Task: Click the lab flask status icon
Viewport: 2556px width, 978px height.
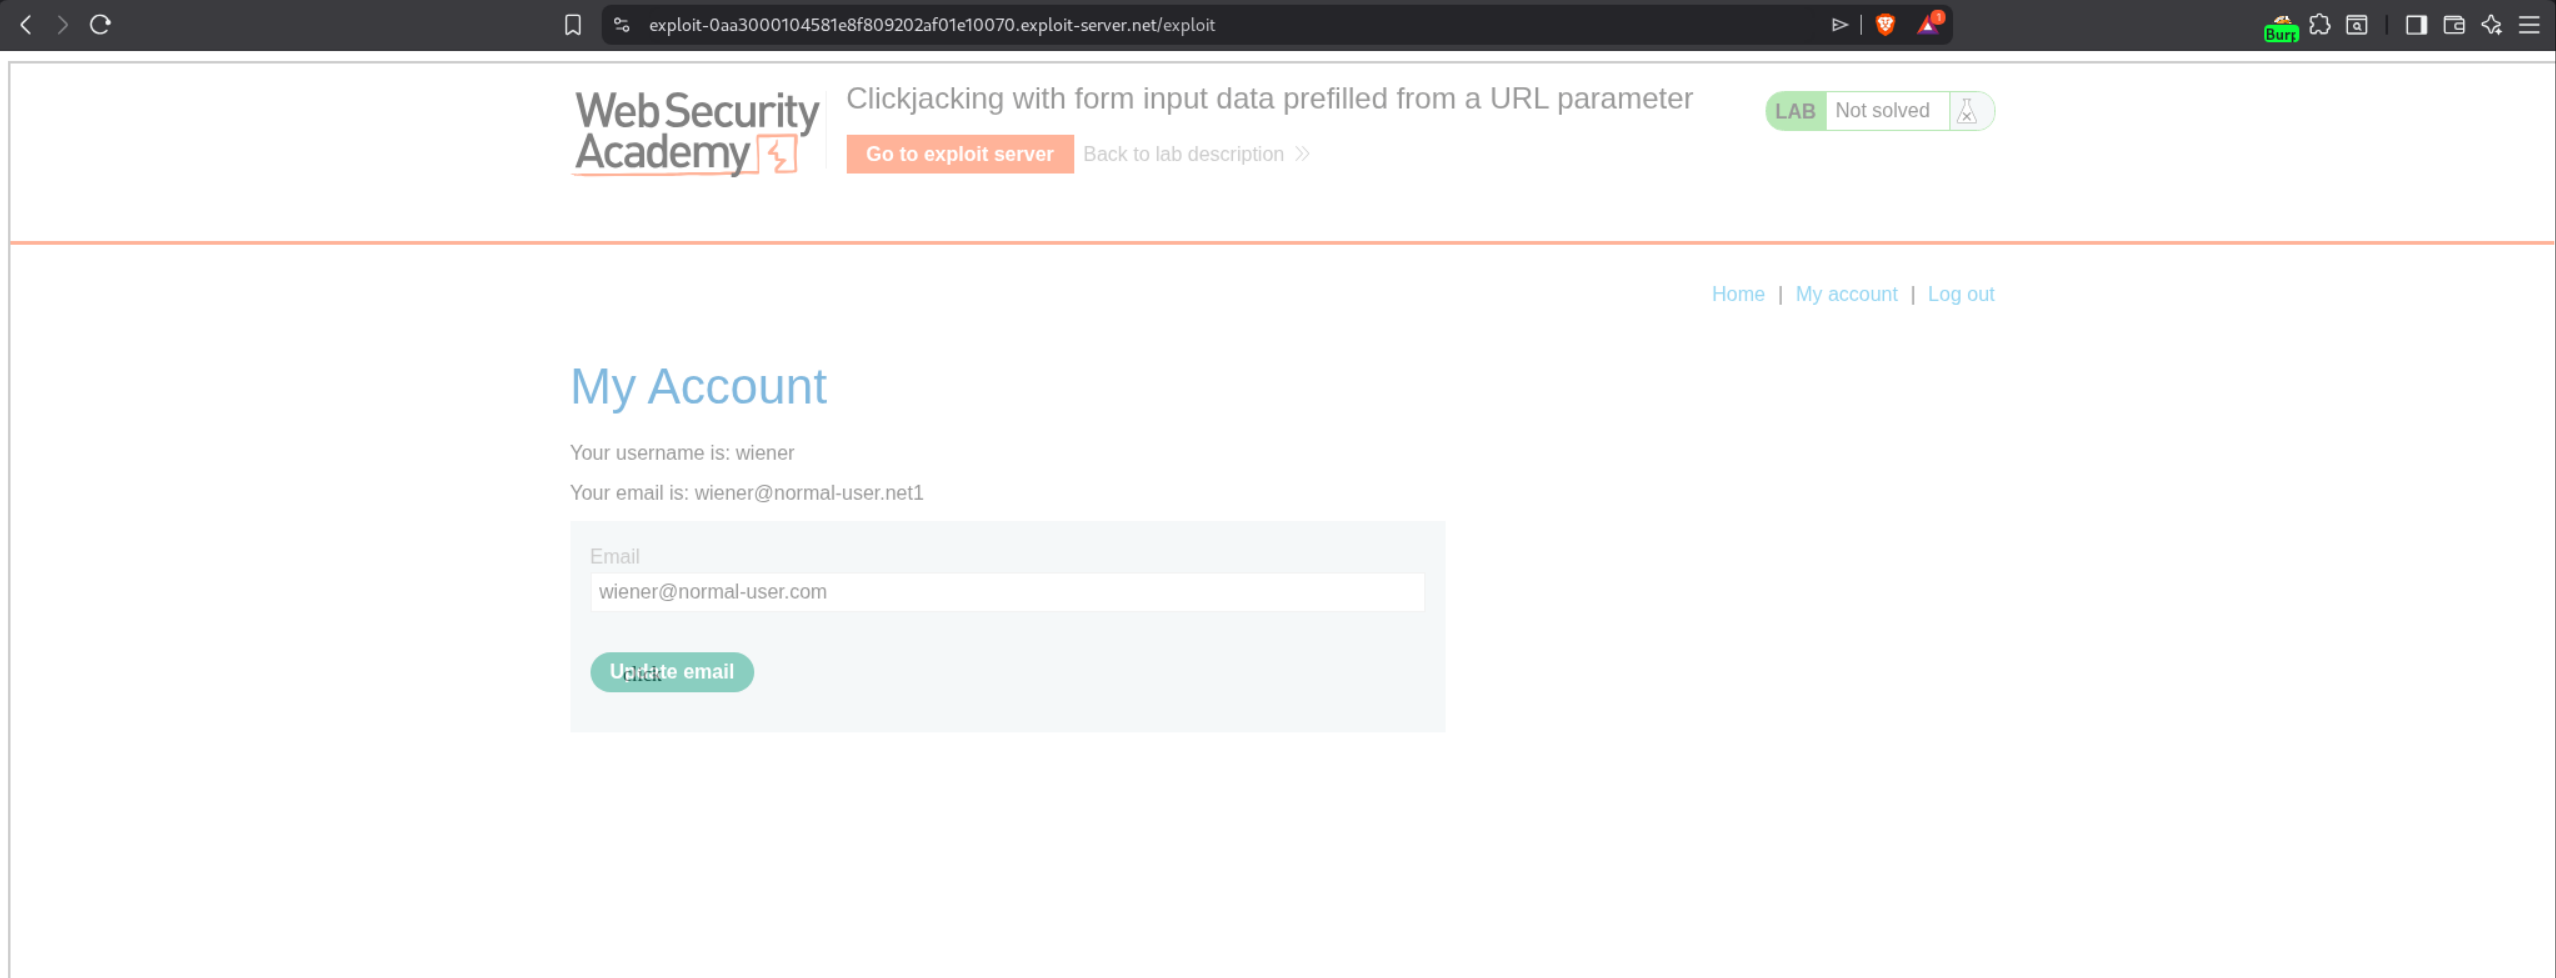Action: 1967,111
